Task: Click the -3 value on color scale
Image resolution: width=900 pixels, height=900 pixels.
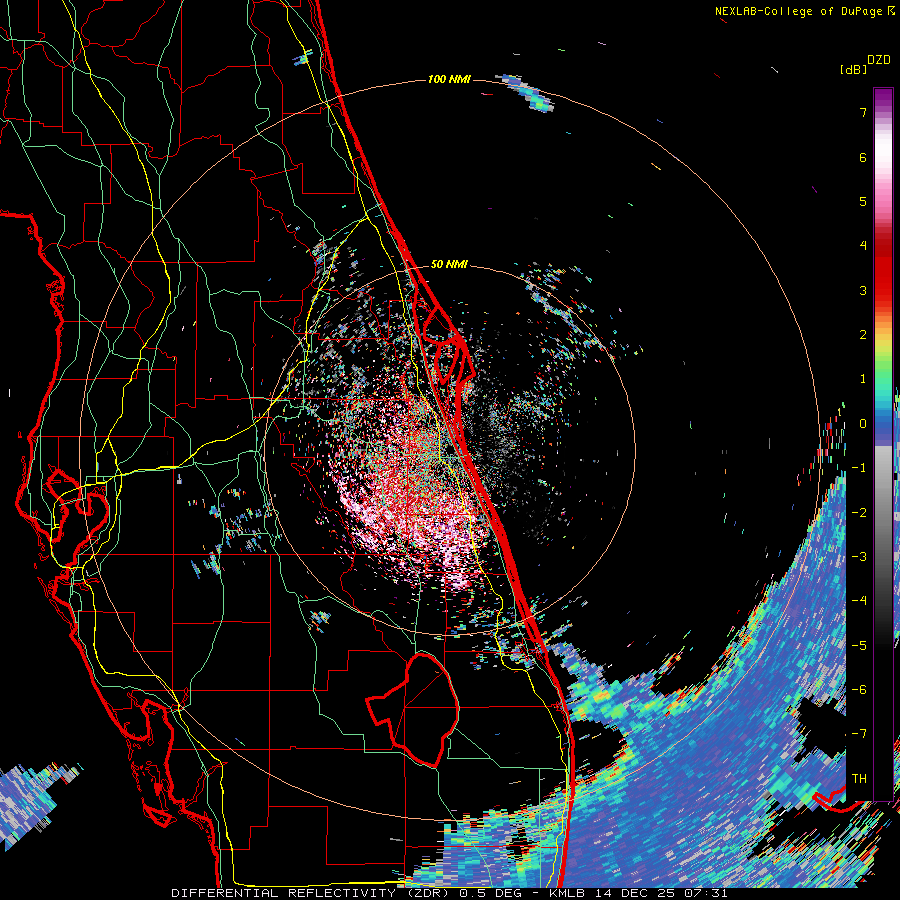Action: (x=859, y=557)
